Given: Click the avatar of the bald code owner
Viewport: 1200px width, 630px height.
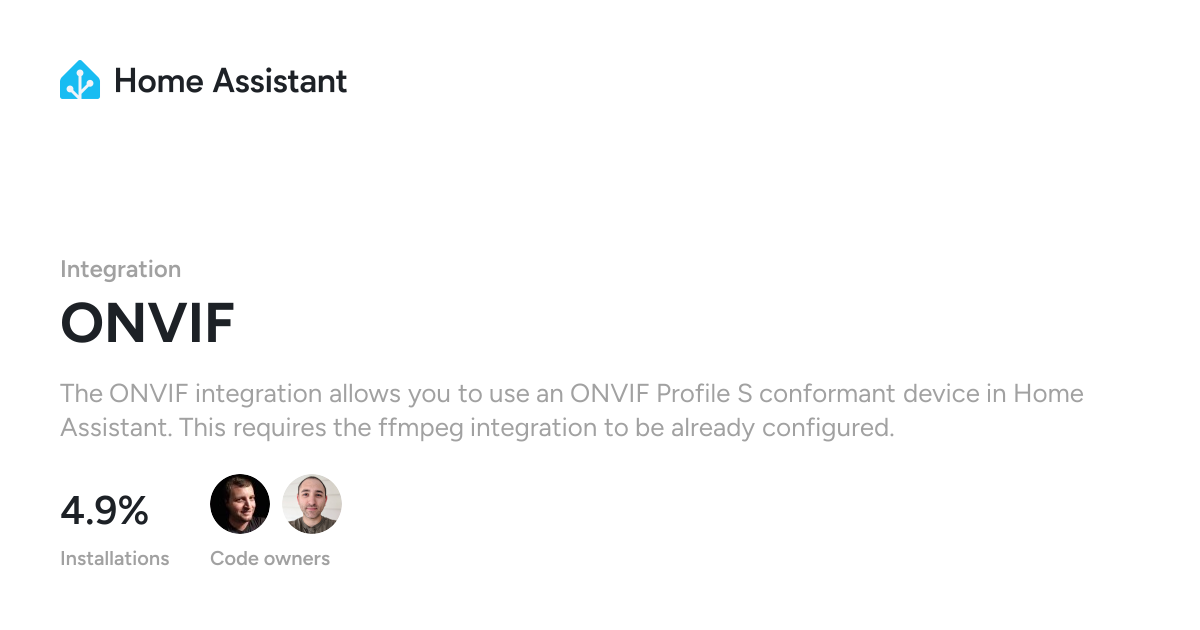Looking at the screenshot, I should coord(312,504).
